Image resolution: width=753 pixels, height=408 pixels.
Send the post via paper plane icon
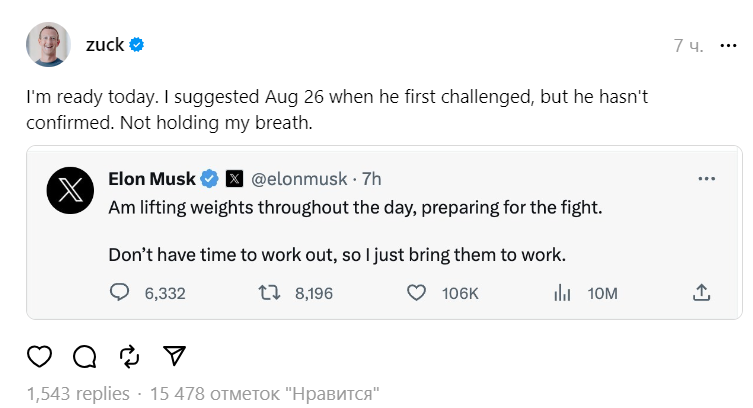click(173, 356)
